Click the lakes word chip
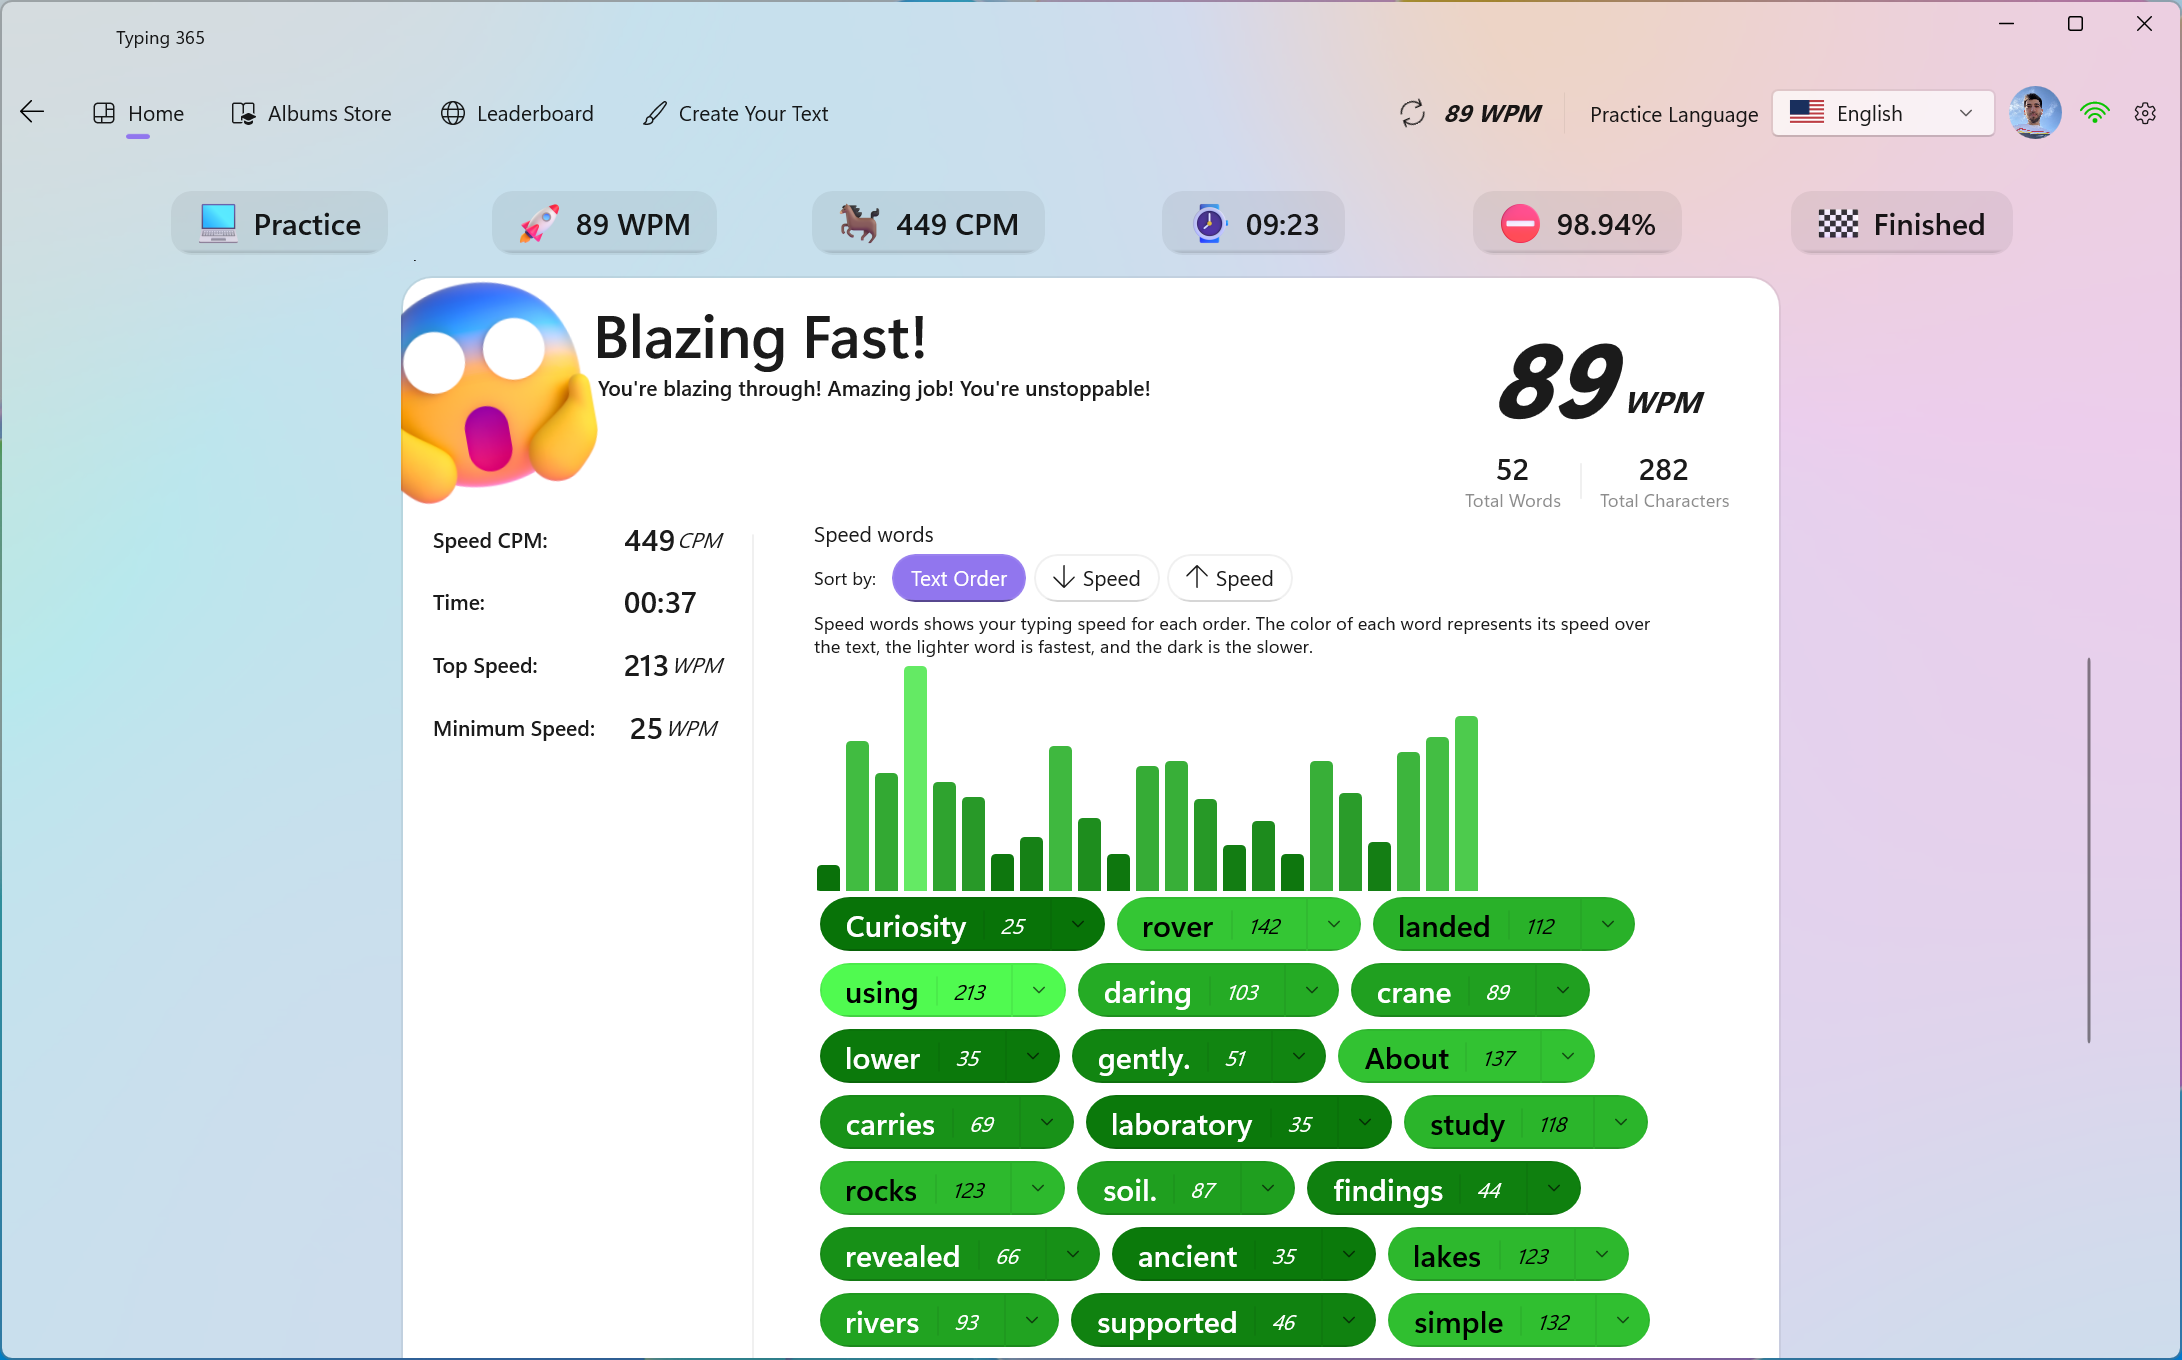 tap(1508, 1255)
